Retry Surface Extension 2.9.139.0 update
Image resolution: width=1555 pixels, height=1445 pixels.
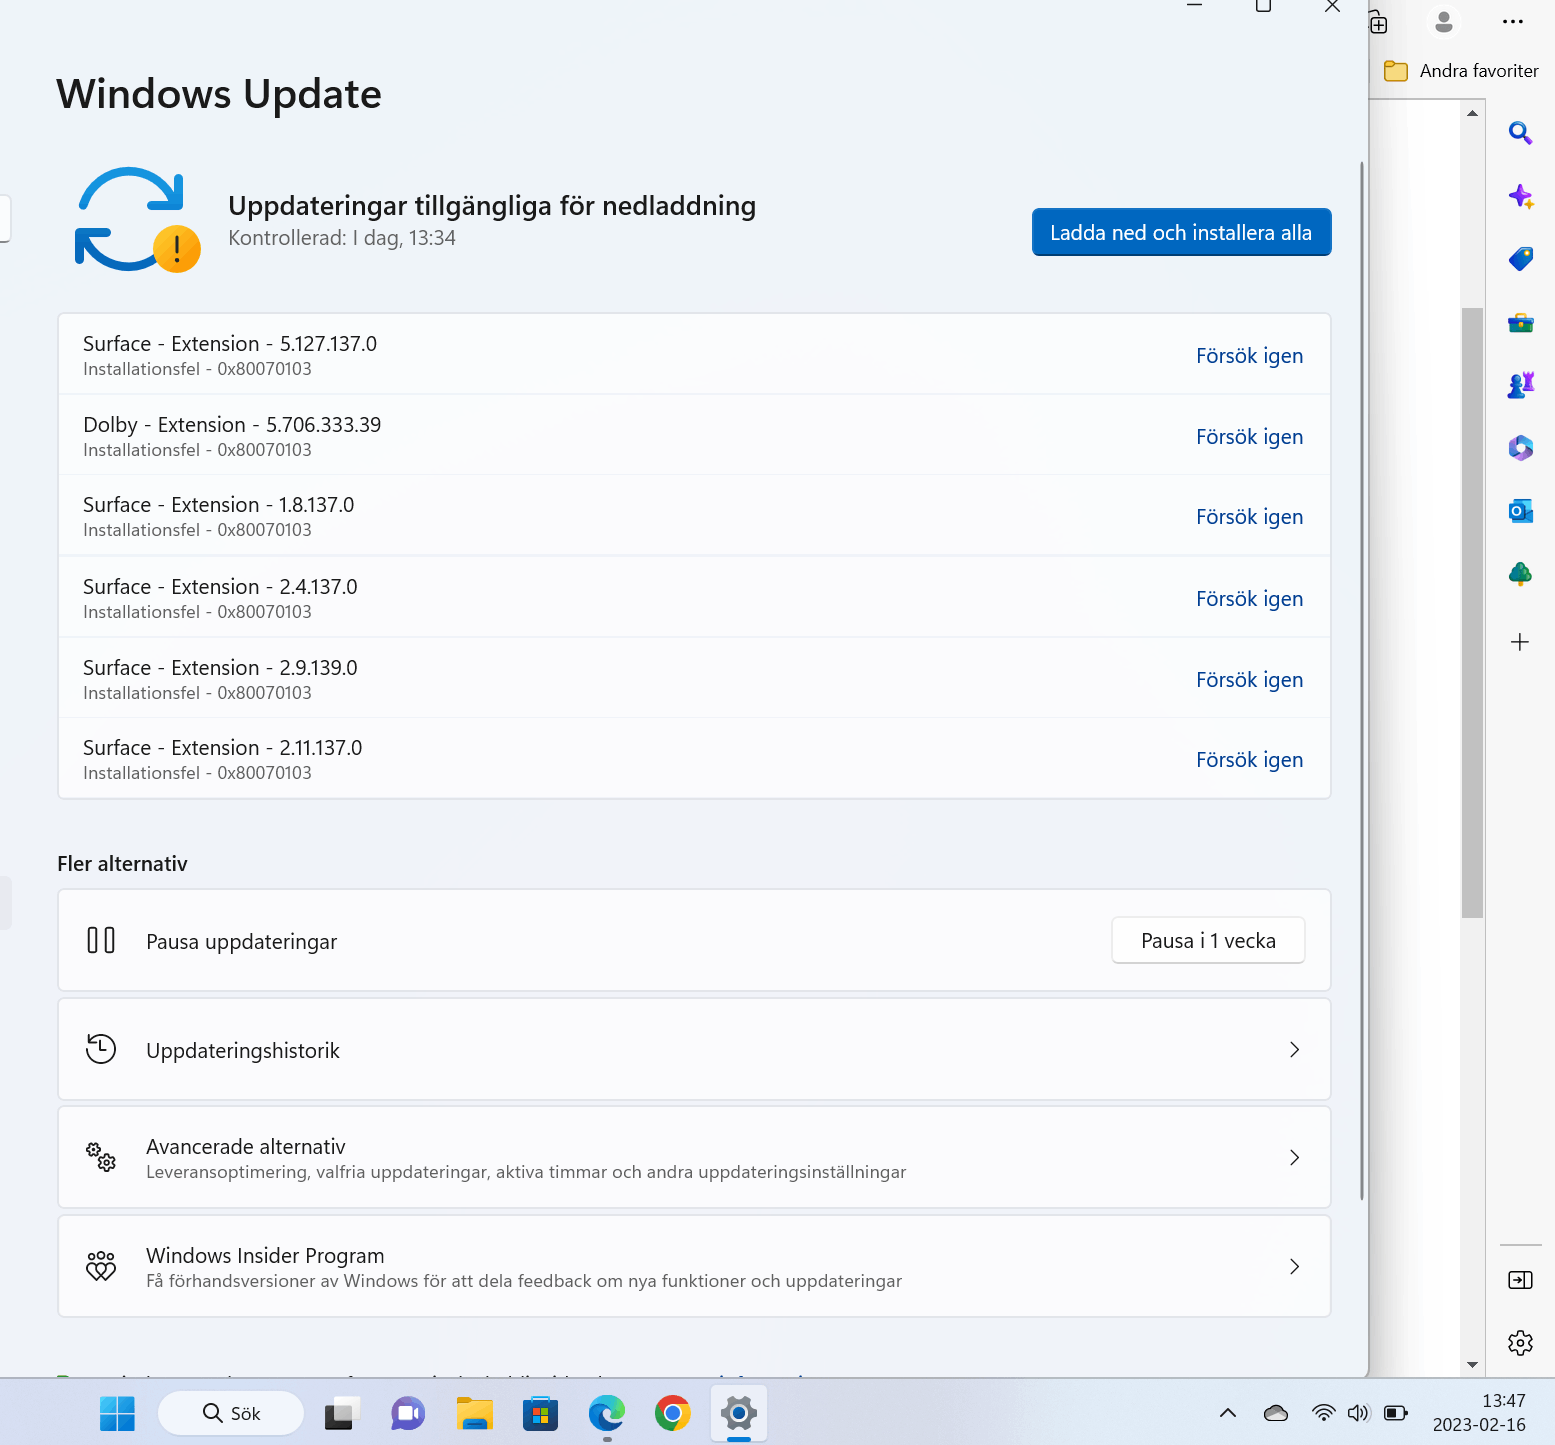(x=1249, y=680)
